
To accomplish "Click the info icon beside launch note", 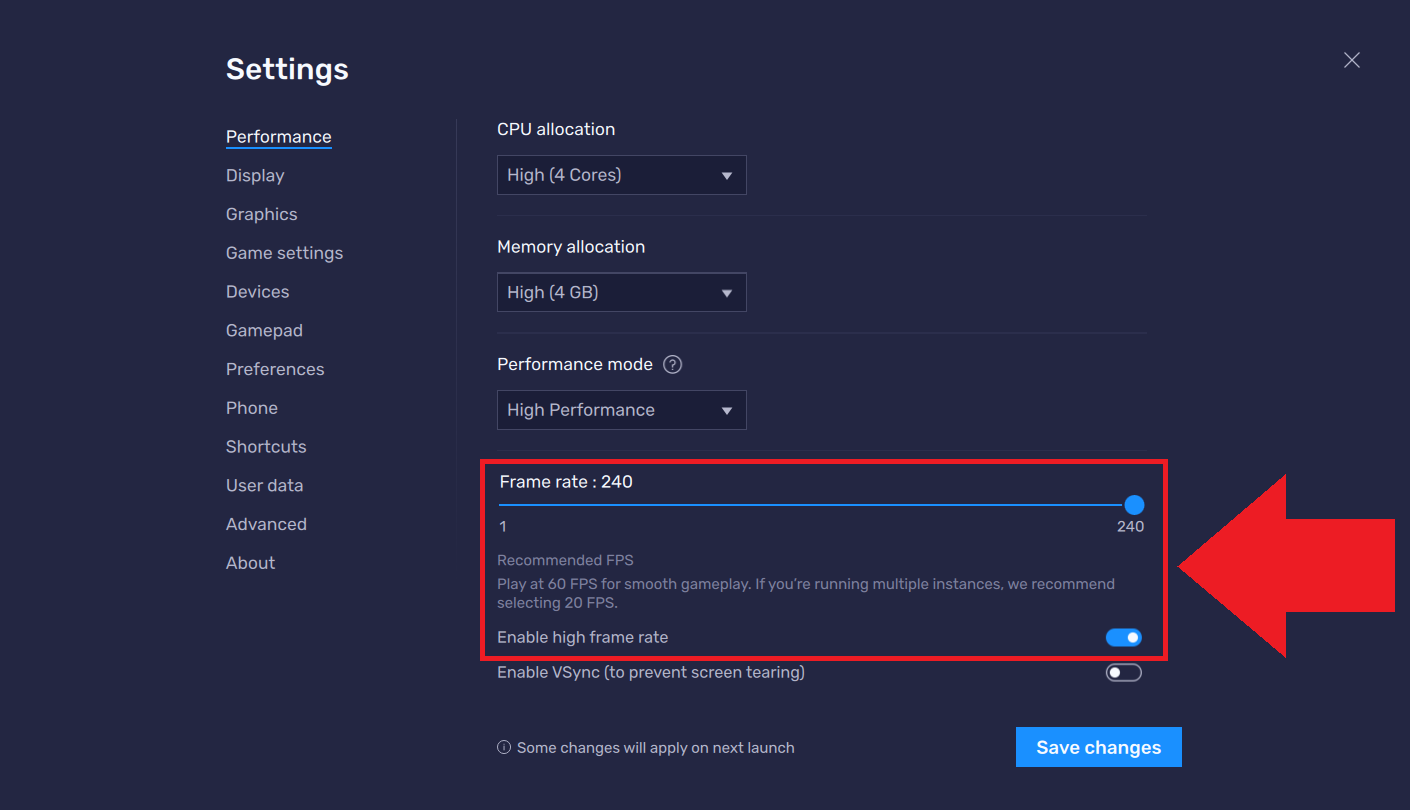I will [504, 747].
